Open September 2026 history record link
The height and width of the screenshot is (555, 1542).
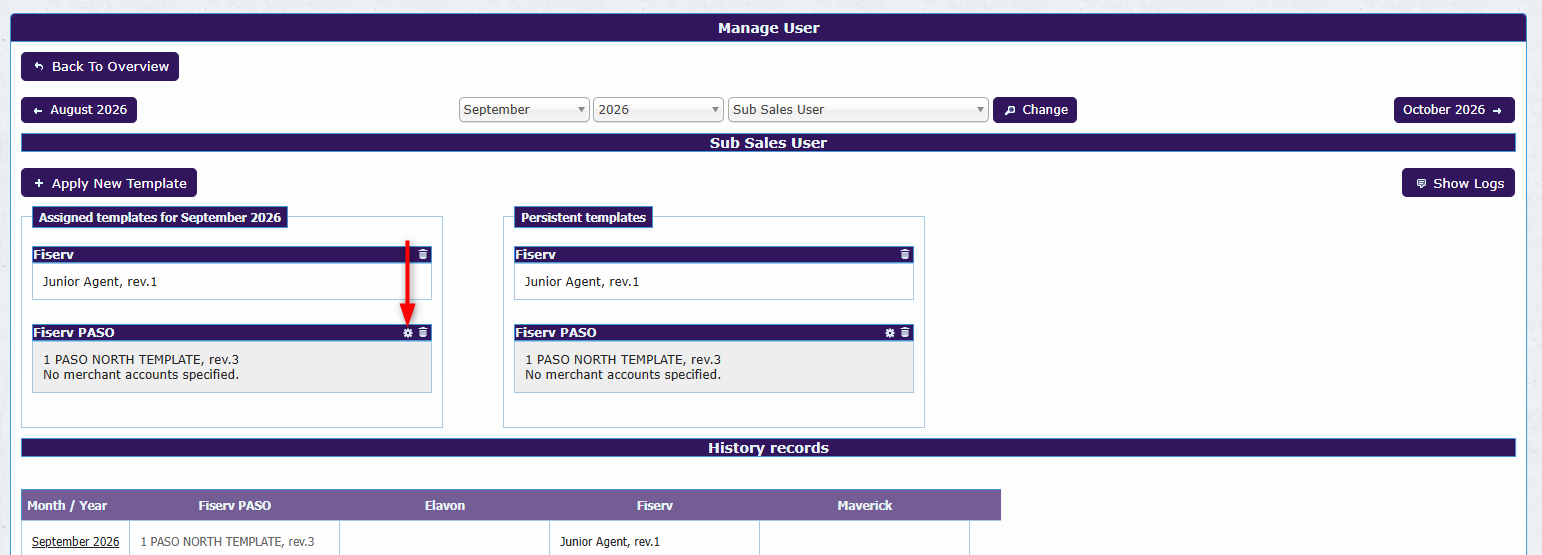75,542
